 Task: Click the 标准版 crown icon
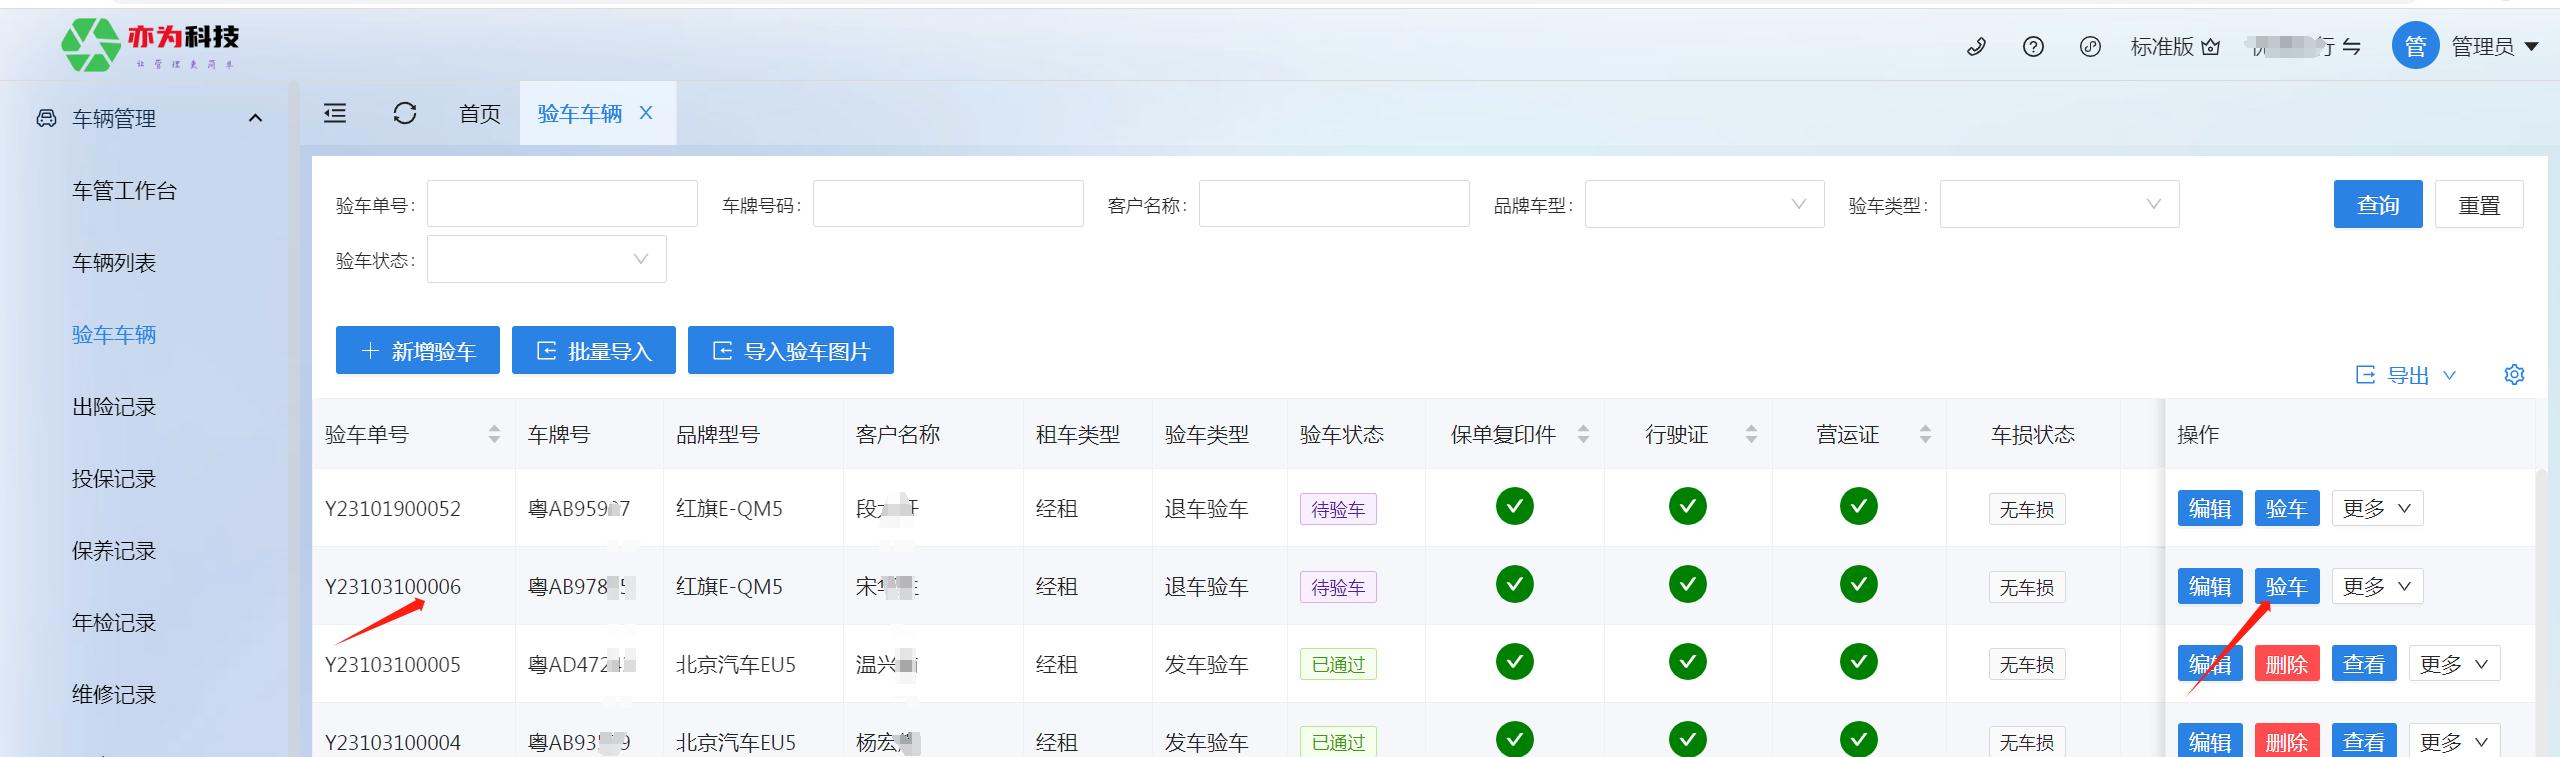2211,47
